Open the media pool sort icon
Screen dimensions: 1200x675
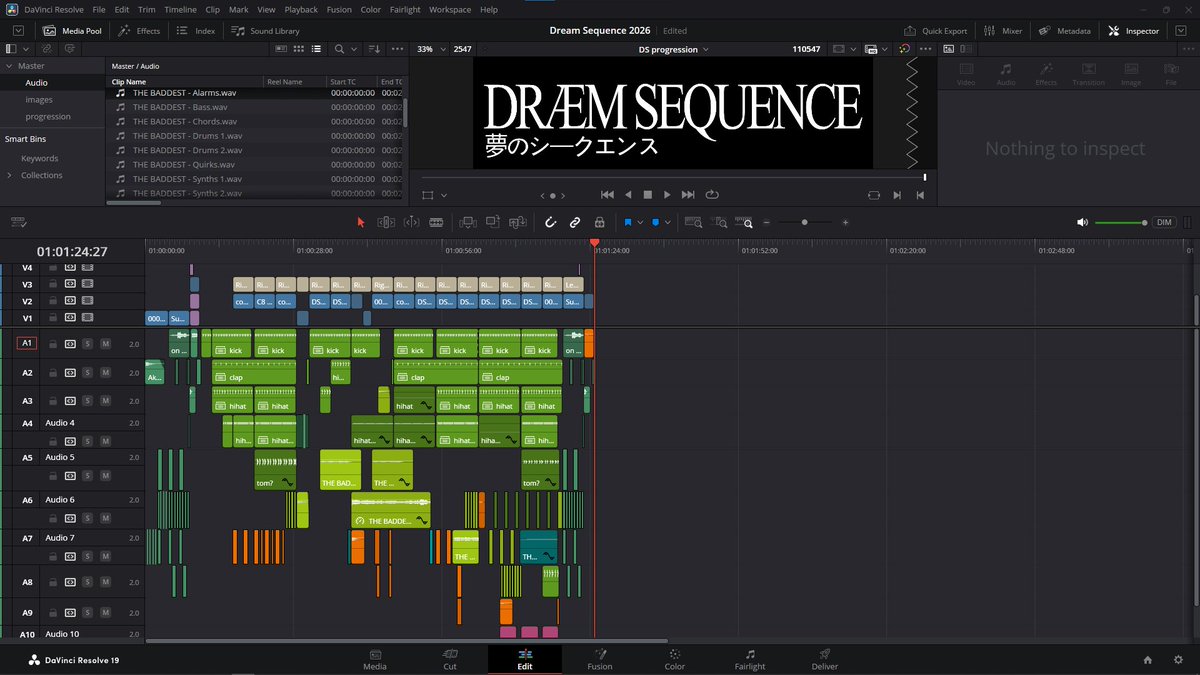374,49
